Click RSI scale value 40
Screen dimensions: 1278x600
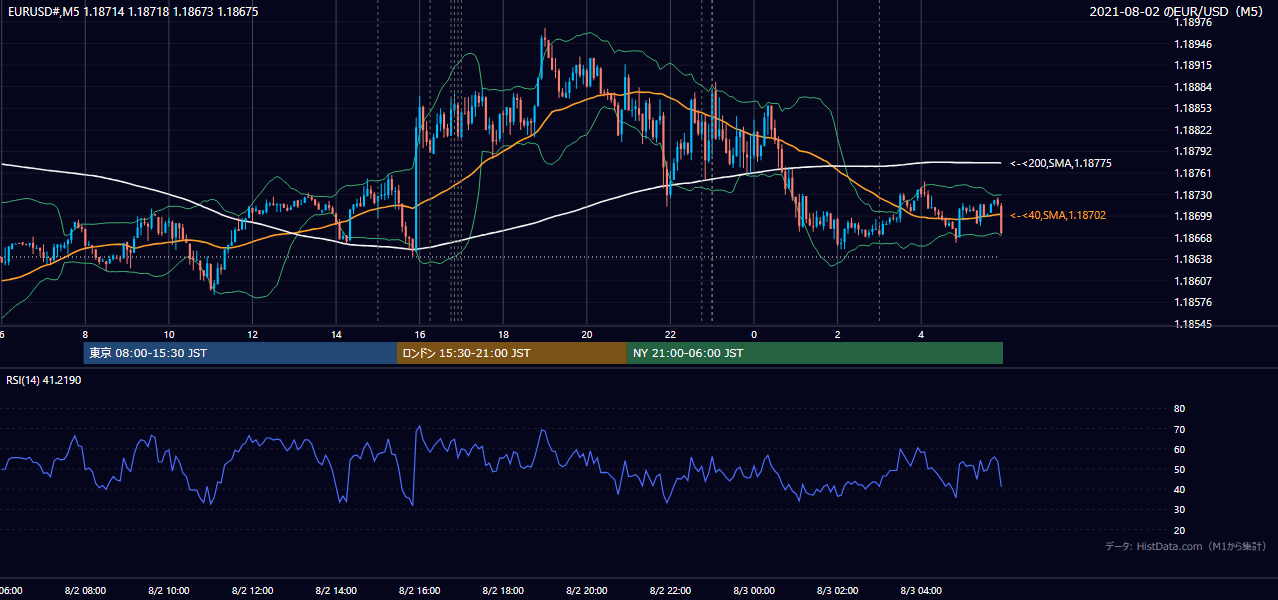pos(1179,489)
